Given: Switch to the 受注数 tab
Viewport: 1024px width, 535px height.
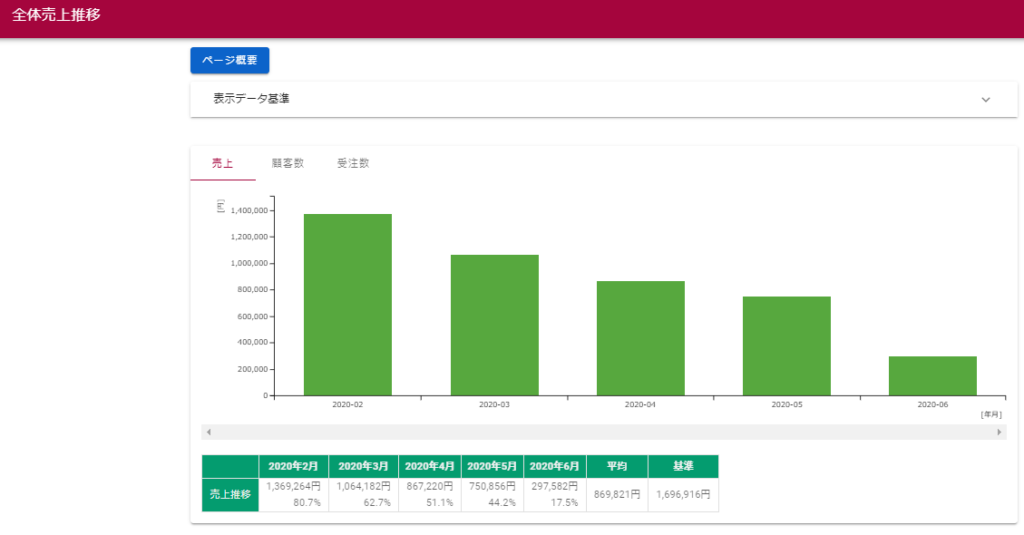Looking at the screenshot, I should pos(353,163).
